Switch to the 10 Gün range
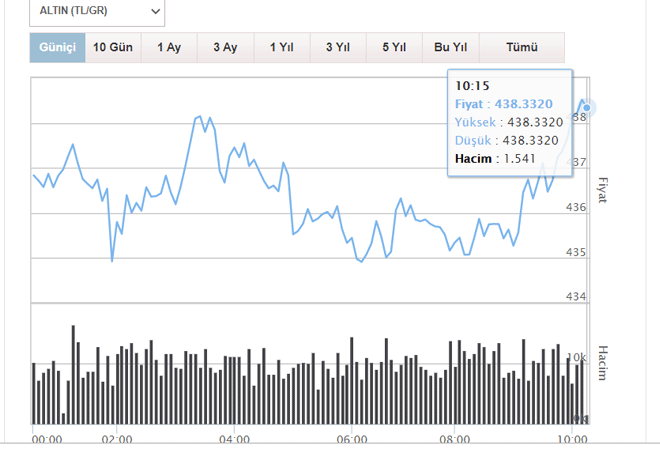 (x=113, y=48)
